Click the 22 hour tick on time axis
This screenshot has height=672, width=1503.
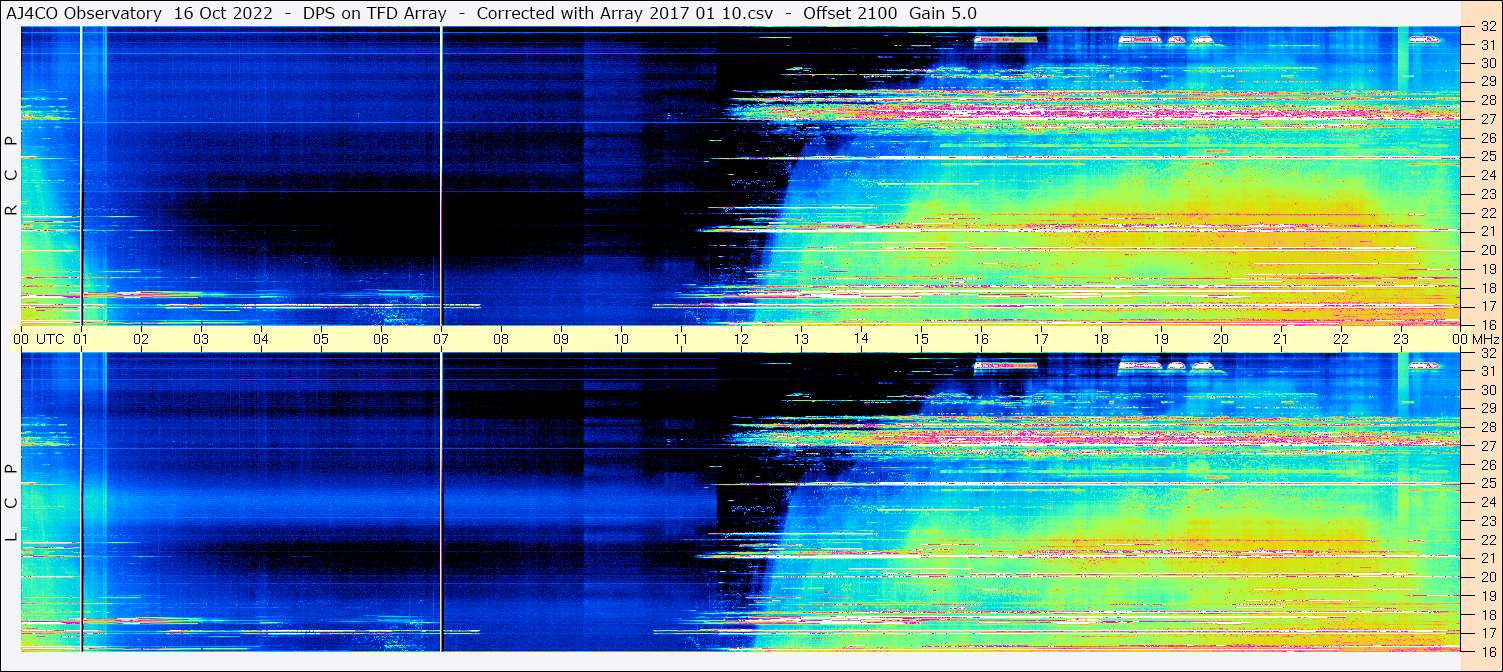(1341, 339)
